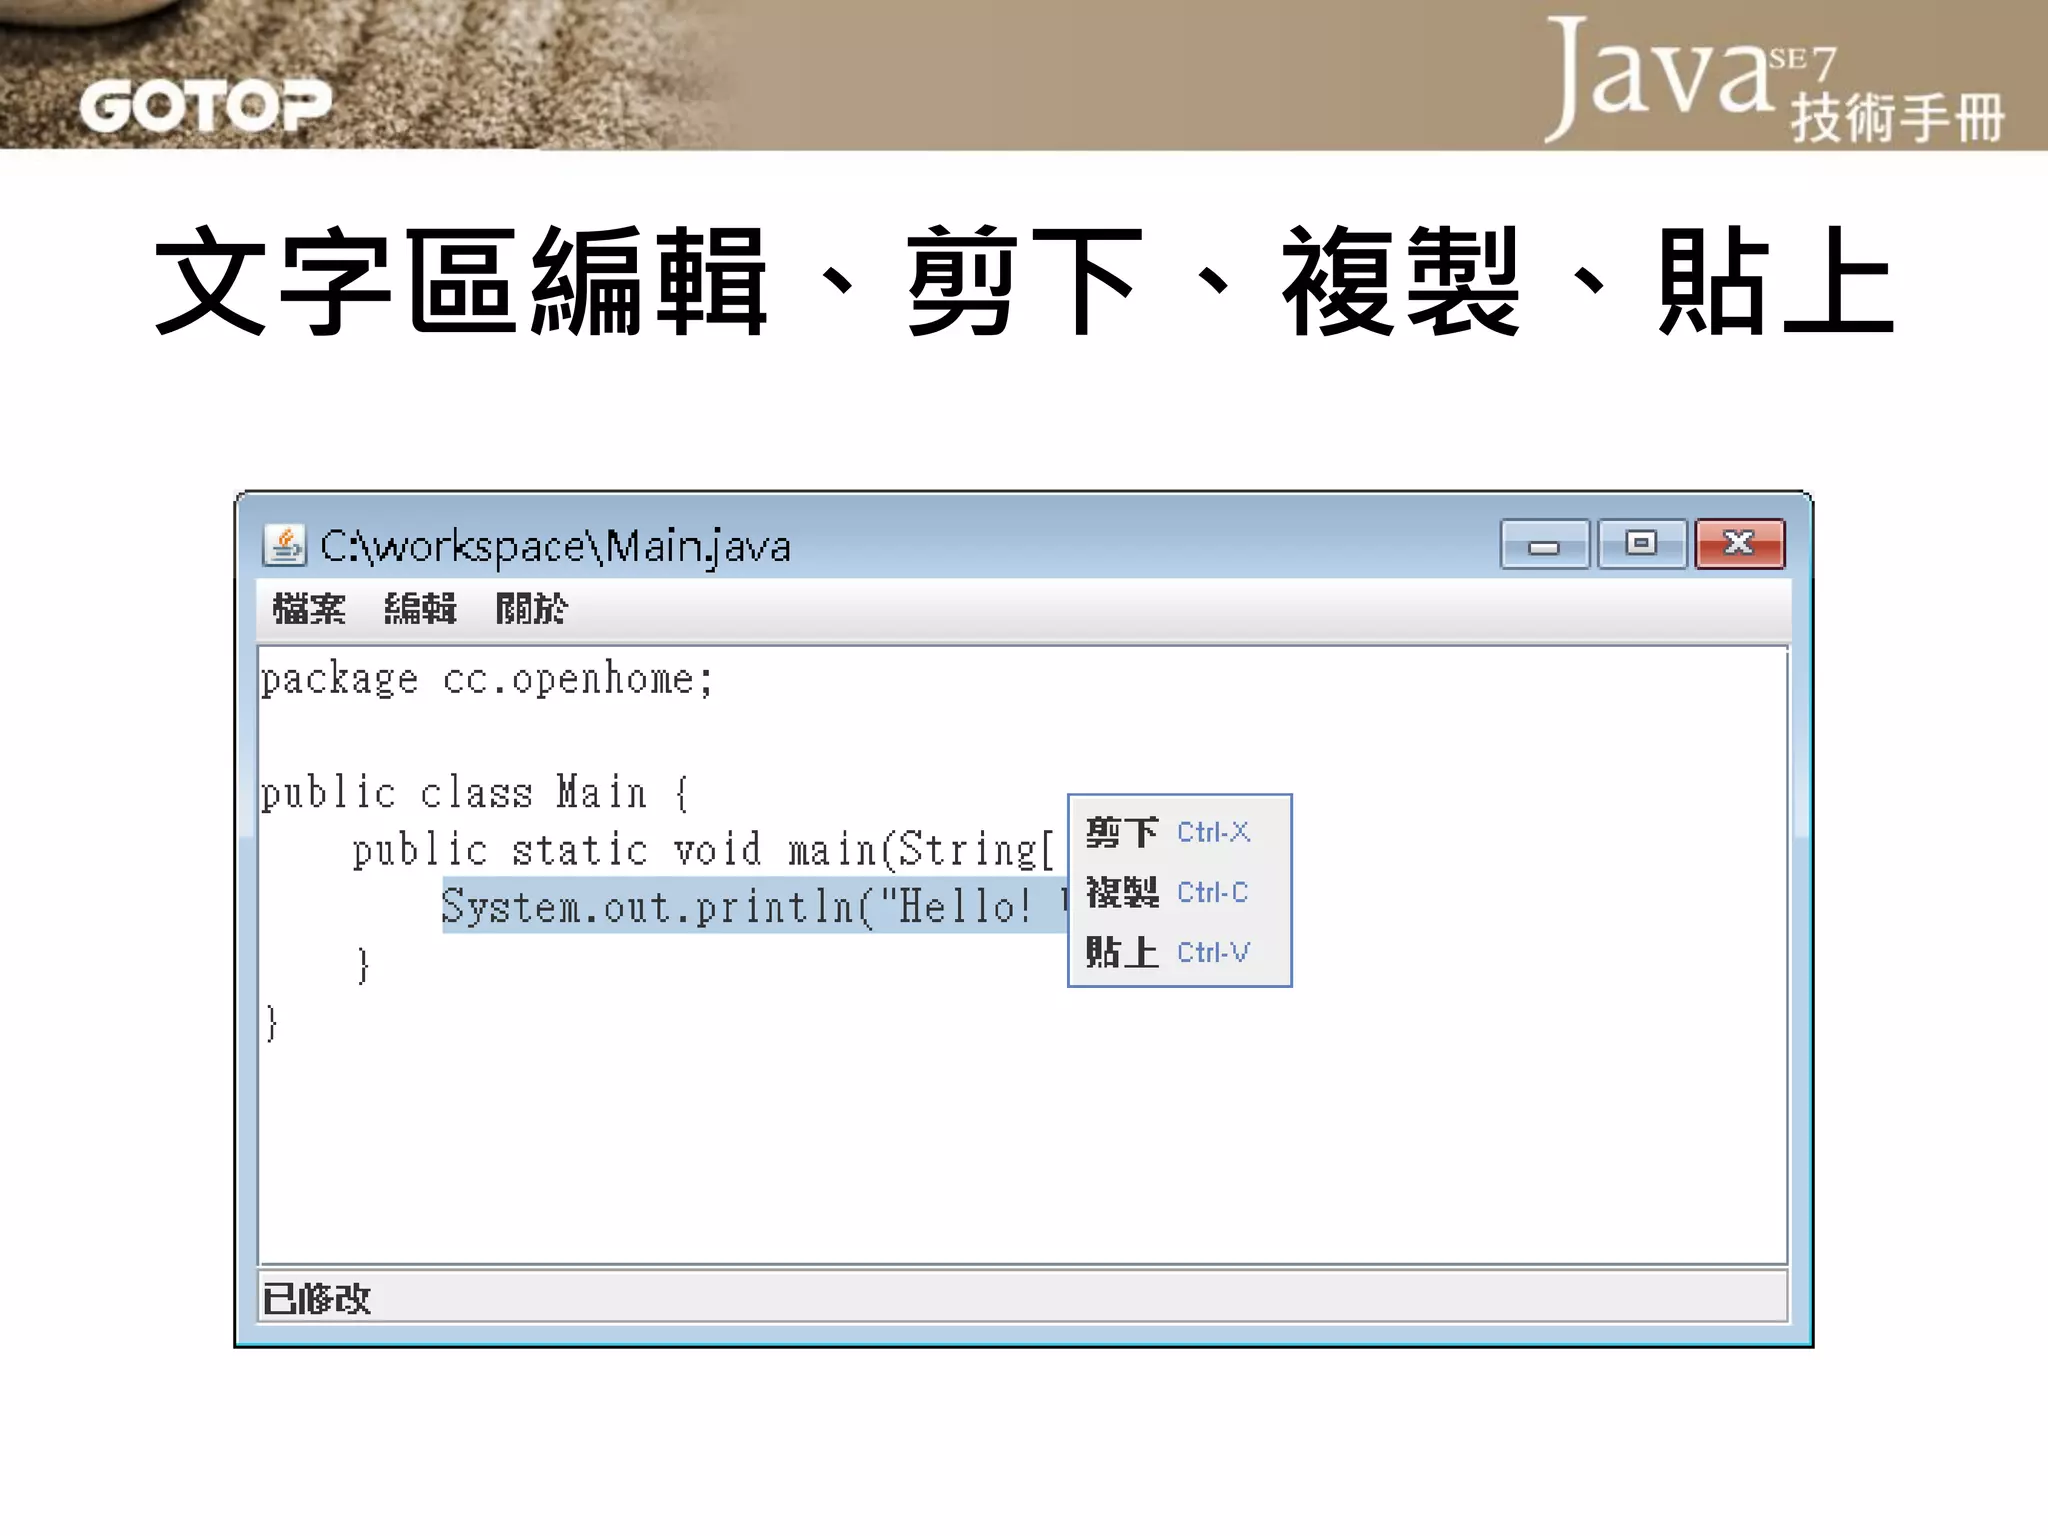Image resolution: width=2048 pixels, height=1536 pixels.
Task: Close the Main.java editor window
Action: coord(1739,544)
